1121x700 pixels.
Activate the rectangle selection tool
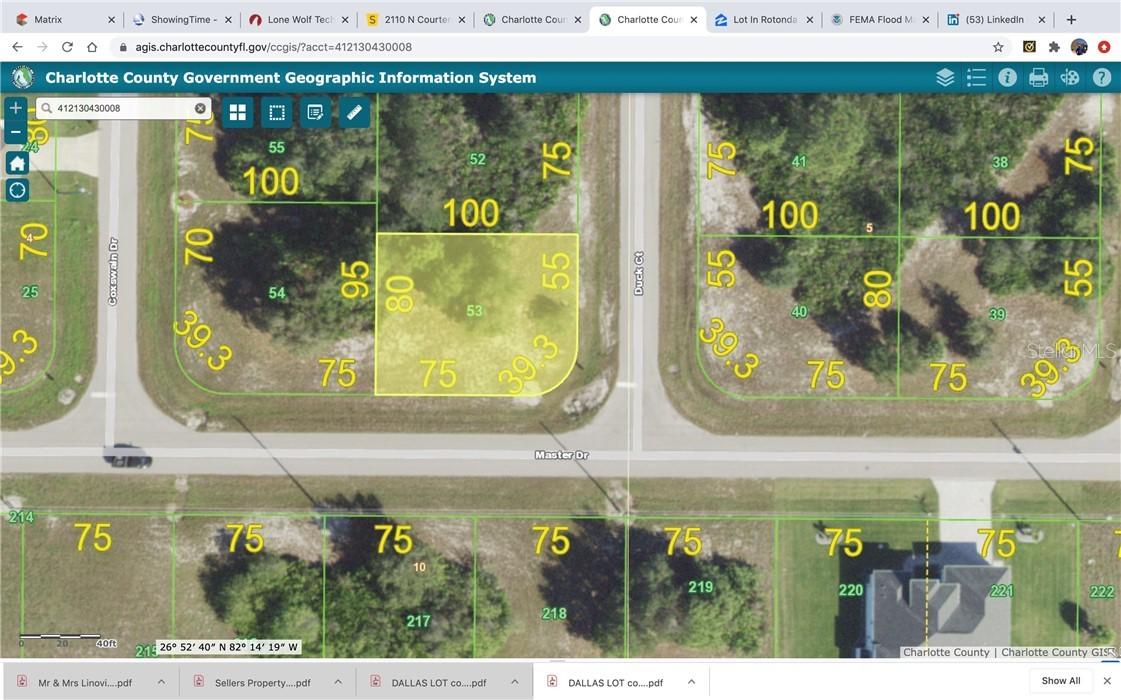pos(276,112)
